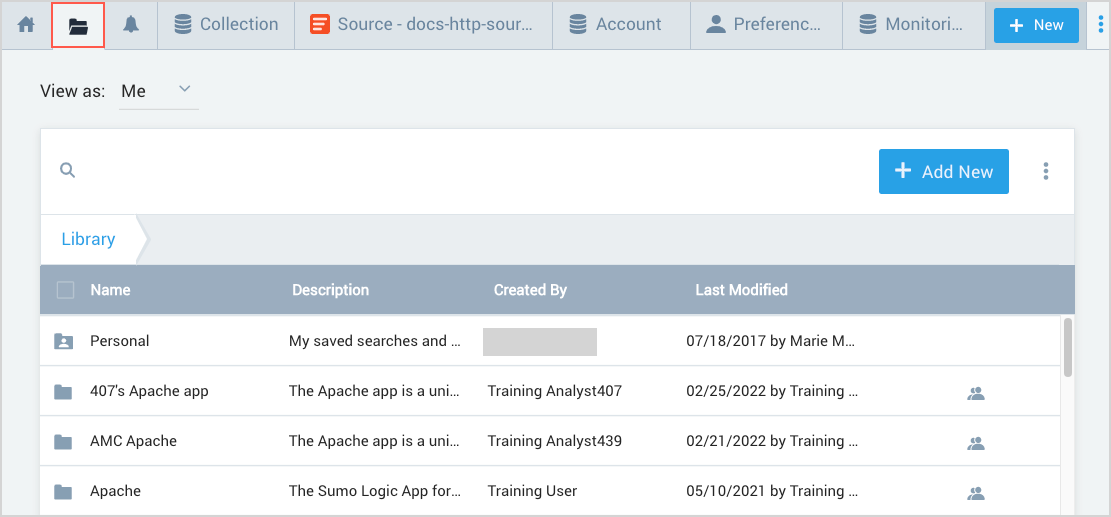Switch to the Account tab
Viewport: 1111px width, 517px height.
tap(616, 25)
